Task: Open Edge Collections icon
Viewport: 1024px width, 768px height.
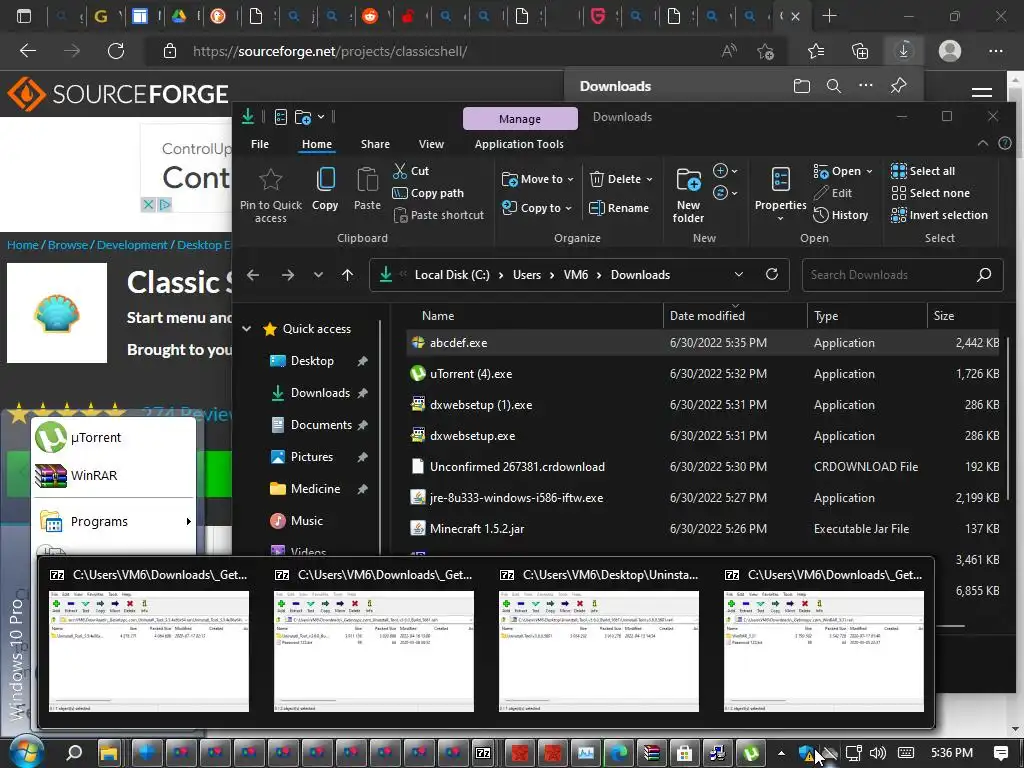Action: (860, 51)
